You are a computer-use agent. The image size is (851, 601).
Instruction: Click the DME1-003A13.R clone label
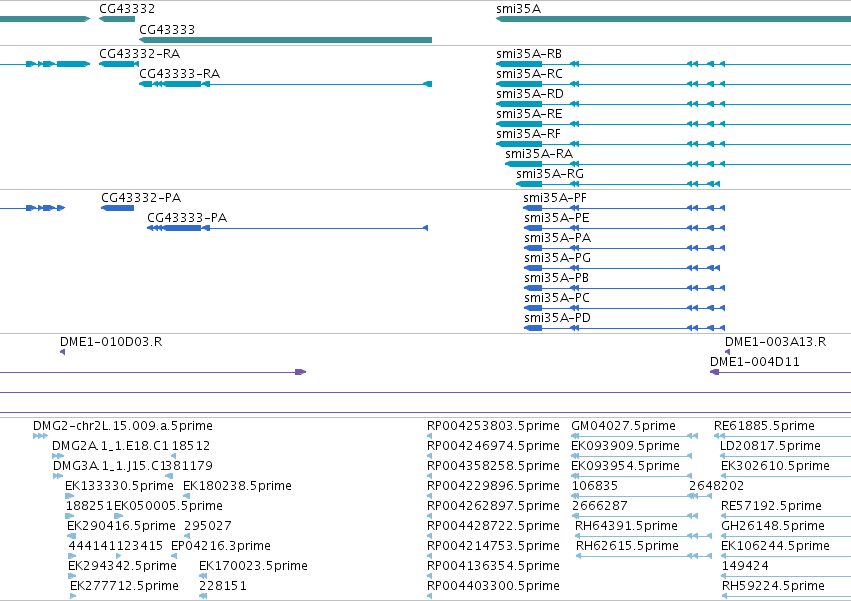click(776, 342)
